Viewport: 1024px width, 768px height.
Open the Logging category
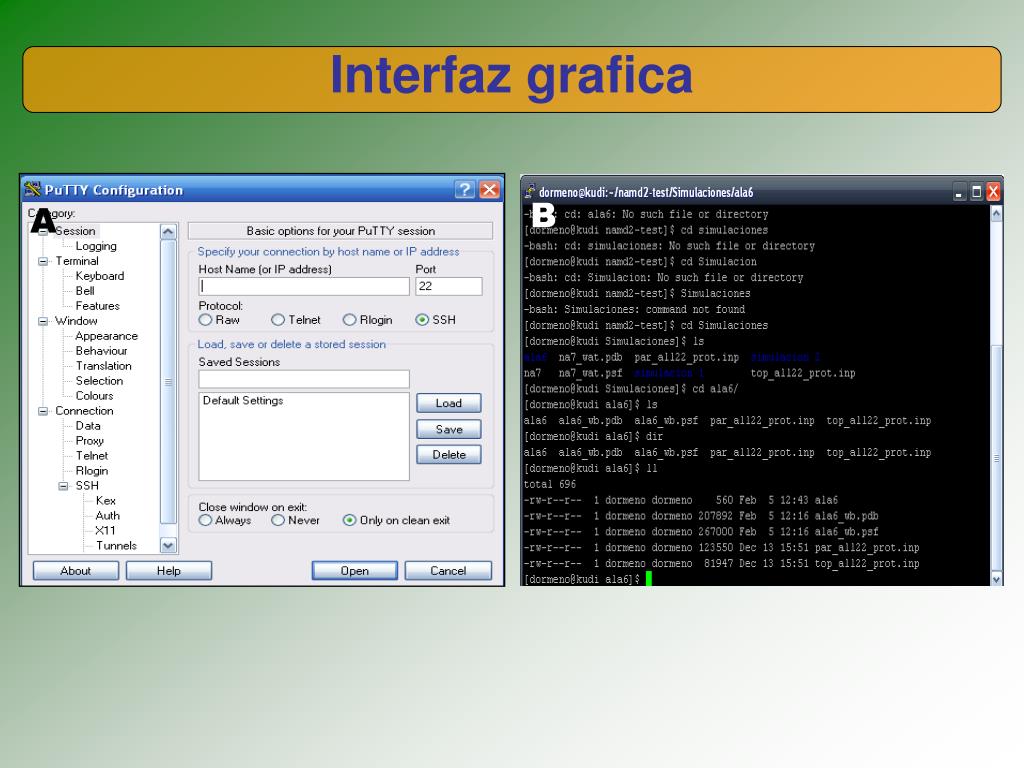coord(96,246)
